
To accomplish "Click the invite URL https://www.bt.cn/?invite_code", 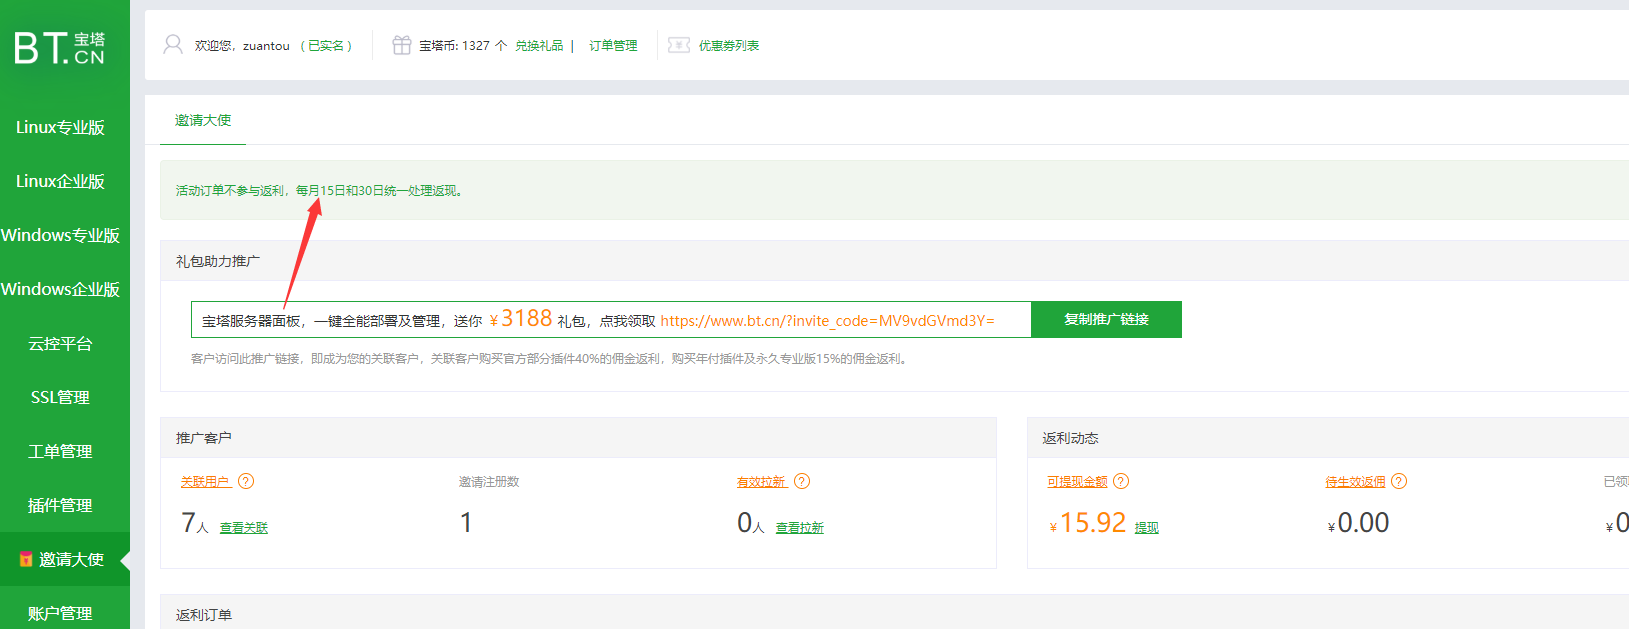I will tap(827, 321).
